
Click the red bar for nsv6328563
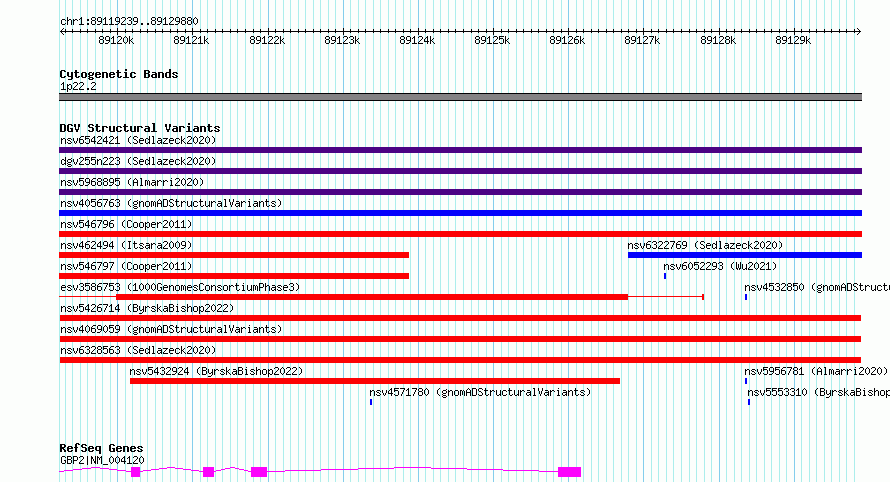point(460,360)
